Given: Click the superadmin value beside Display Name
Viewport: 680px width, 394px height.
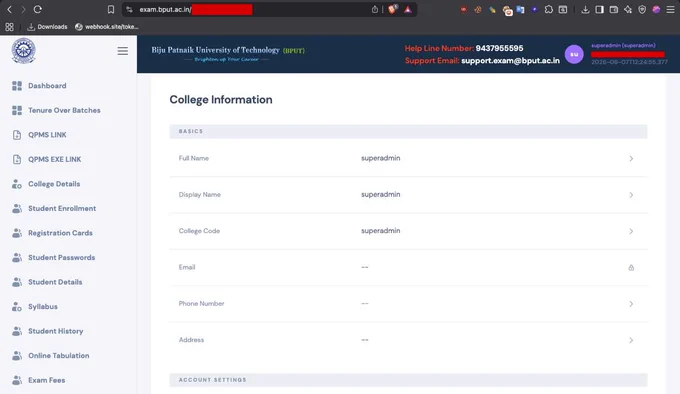Looking at the screenshot, I should [x=380, y=195].
